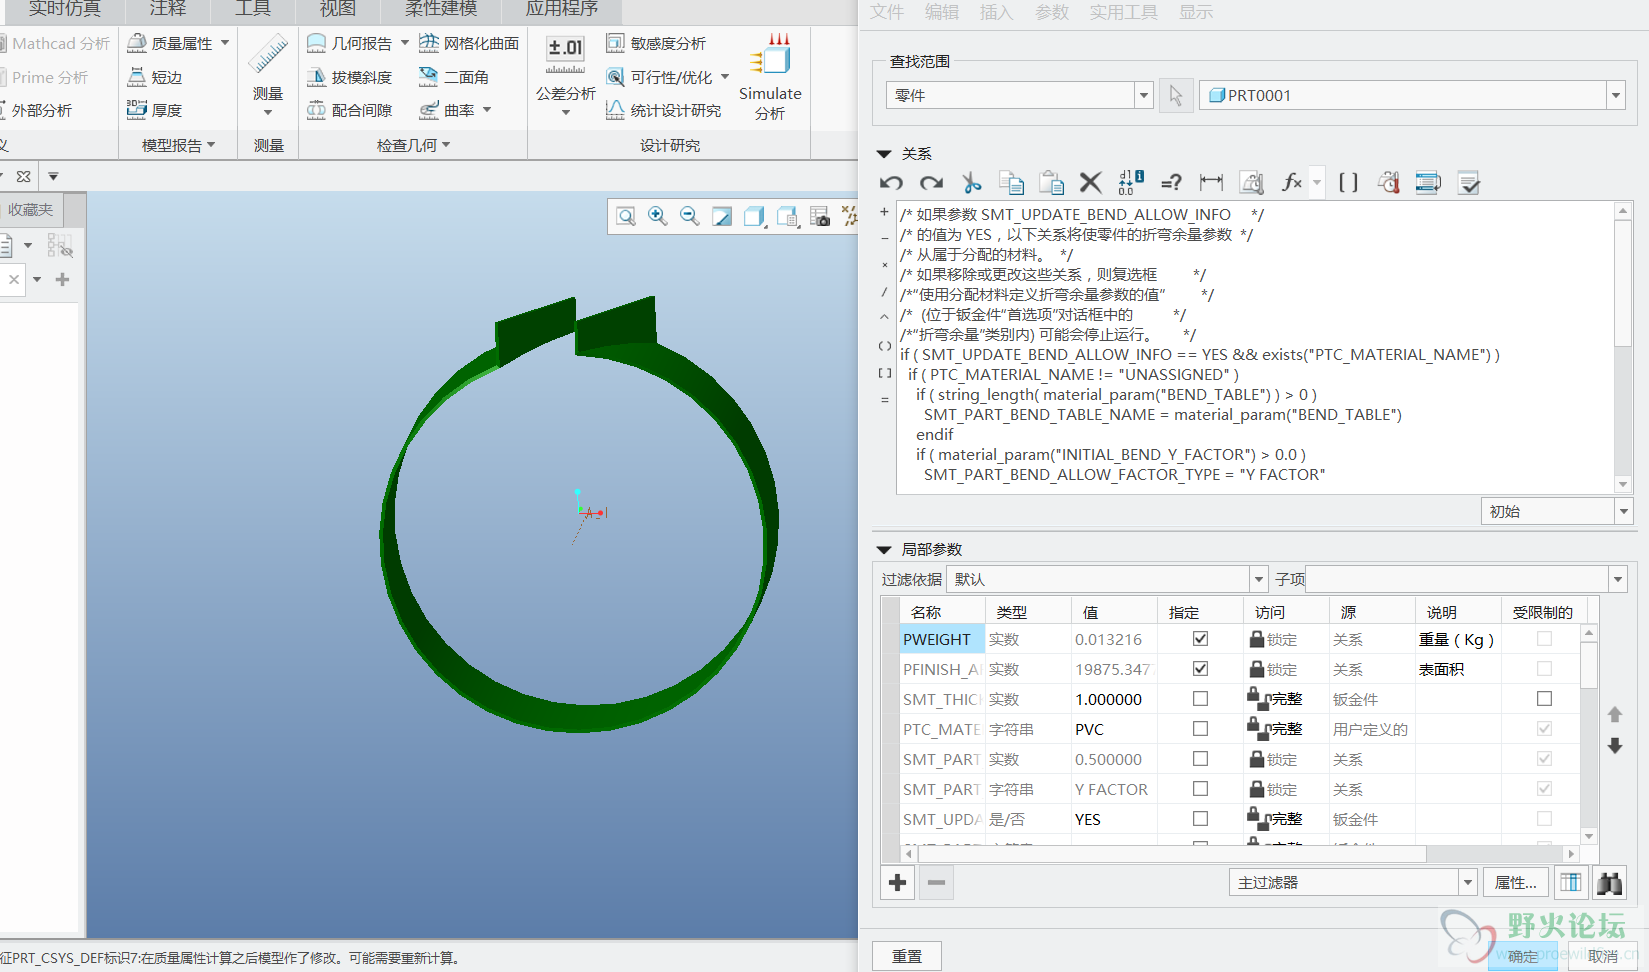Click the 属性... button
This screenshot has height=972, width=1649.
pyautogui.click(x=1515, y=882)
